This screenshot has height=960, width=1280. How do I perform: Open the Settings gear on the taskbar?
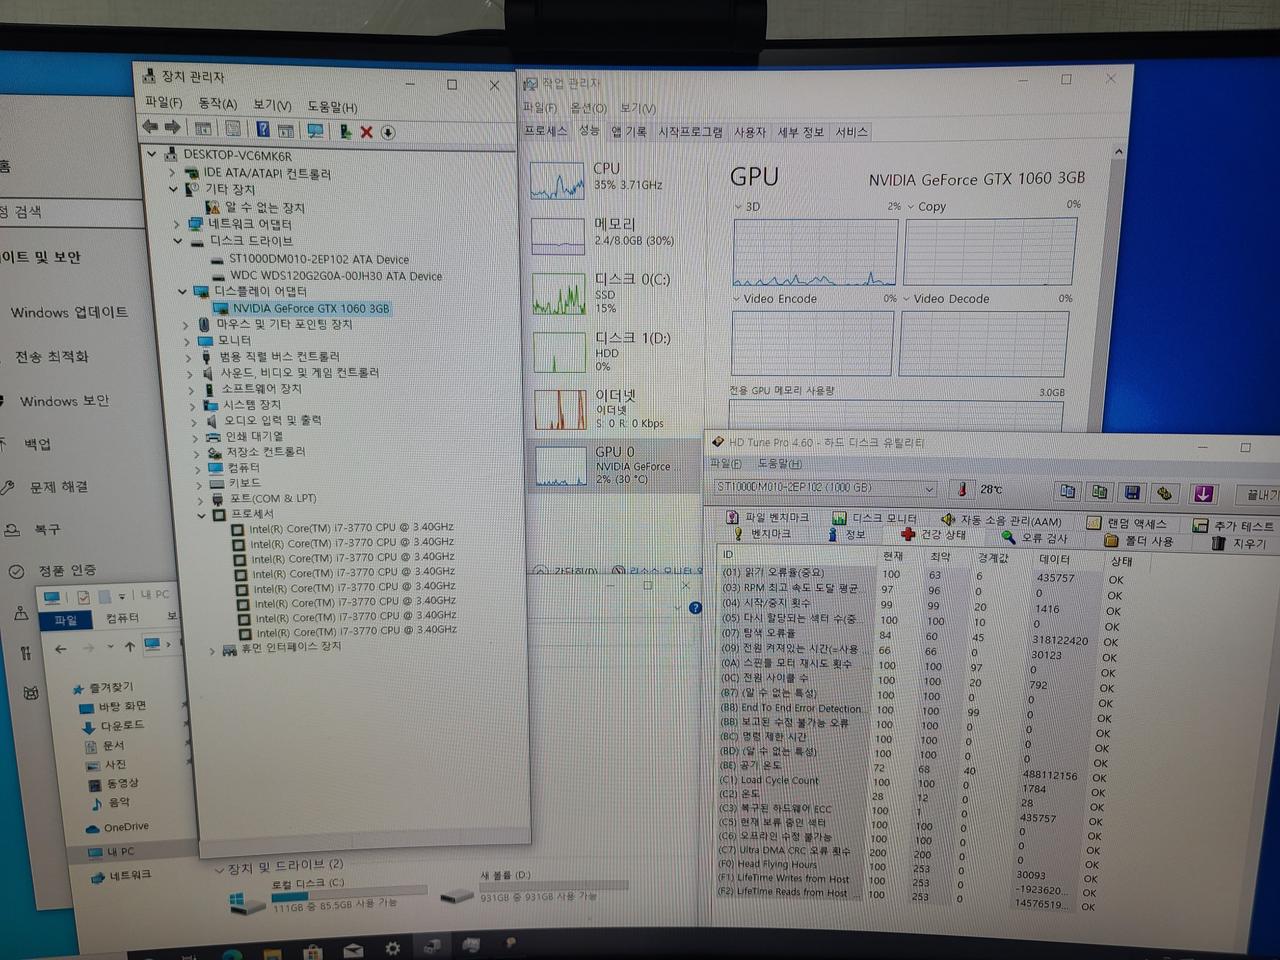coord(392,948)
